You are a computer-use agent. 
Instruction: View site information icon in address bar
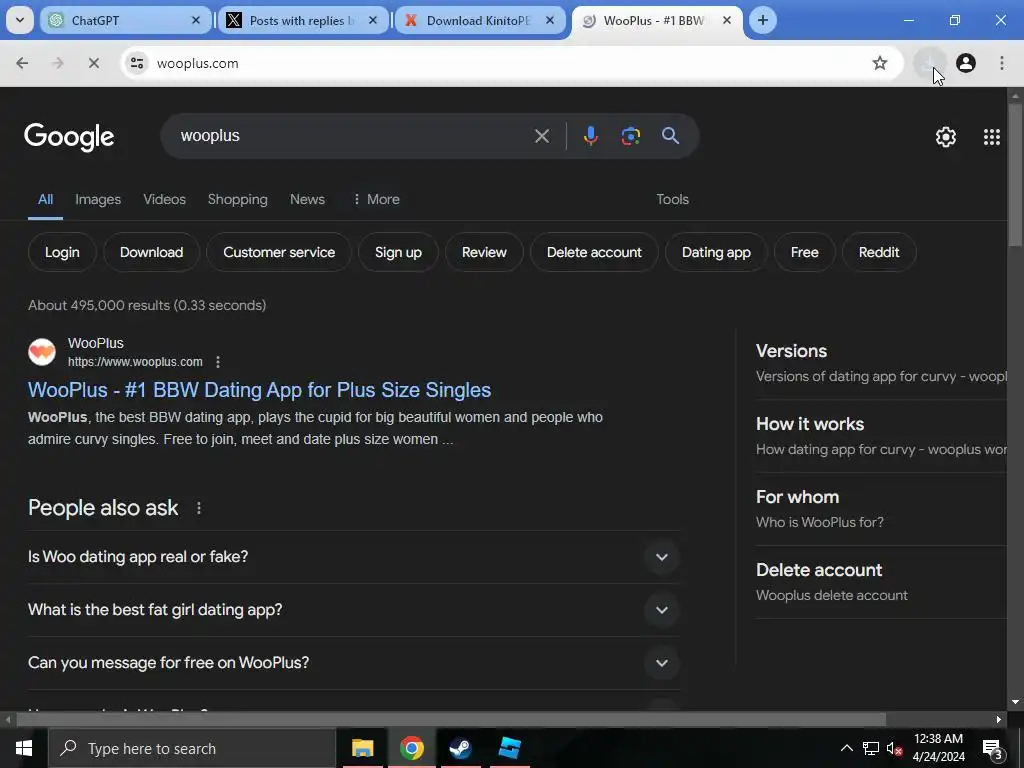pyautogui.click(x=137, y=63)
